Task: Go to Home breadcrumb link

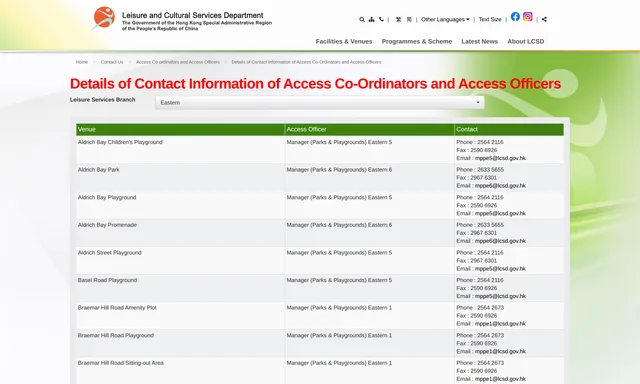Action: click(x=82, y=62)
